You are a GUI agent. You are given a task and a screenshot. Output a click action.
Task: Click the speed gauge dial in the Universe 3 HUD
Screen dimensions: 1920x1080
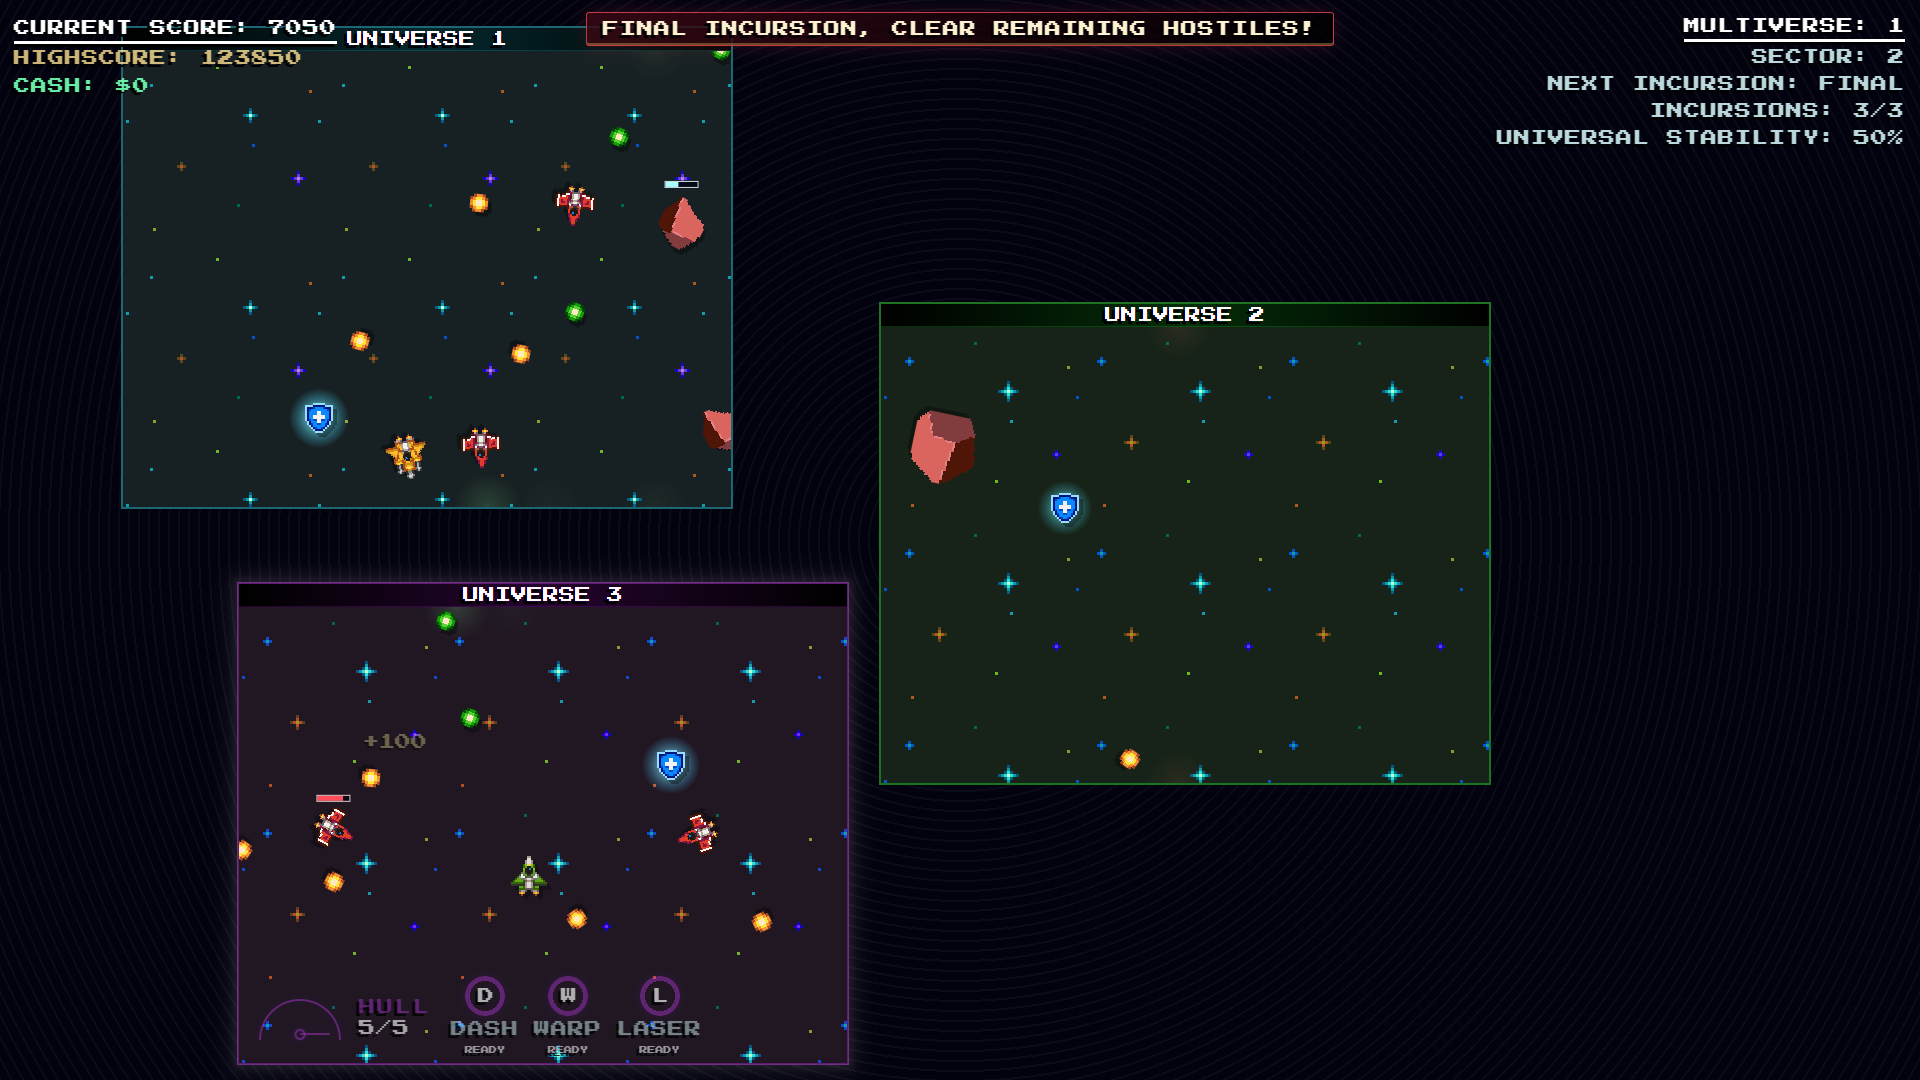point(300,1021)
